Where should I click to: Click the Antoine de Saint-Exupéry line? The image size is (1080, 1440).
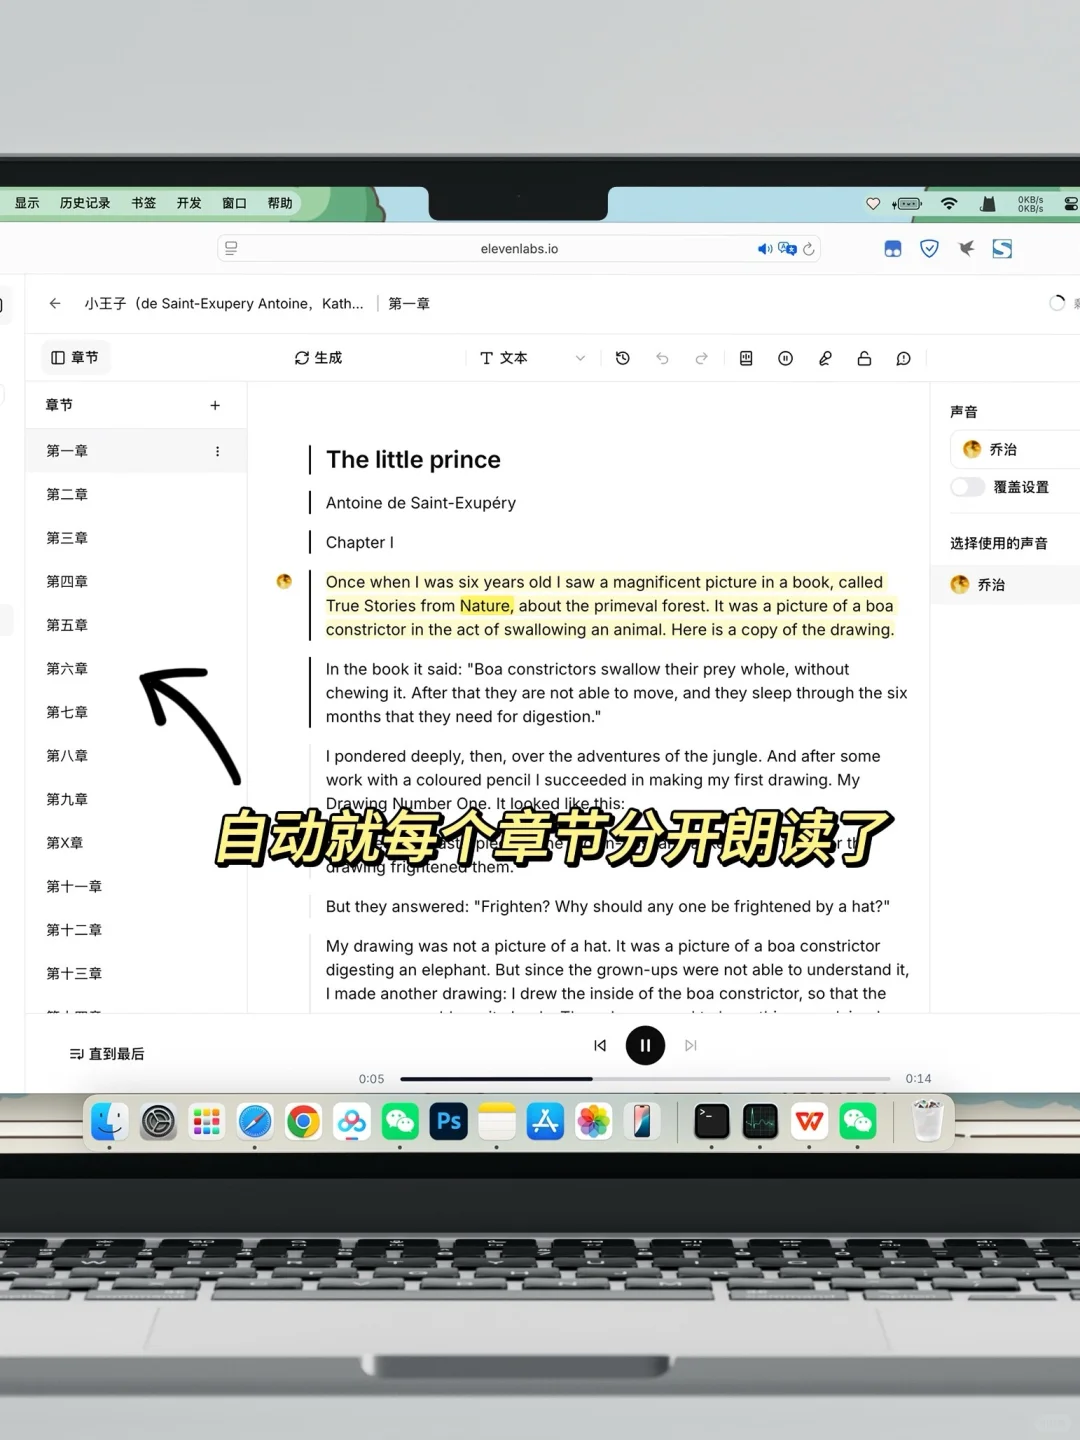(421, 503)
